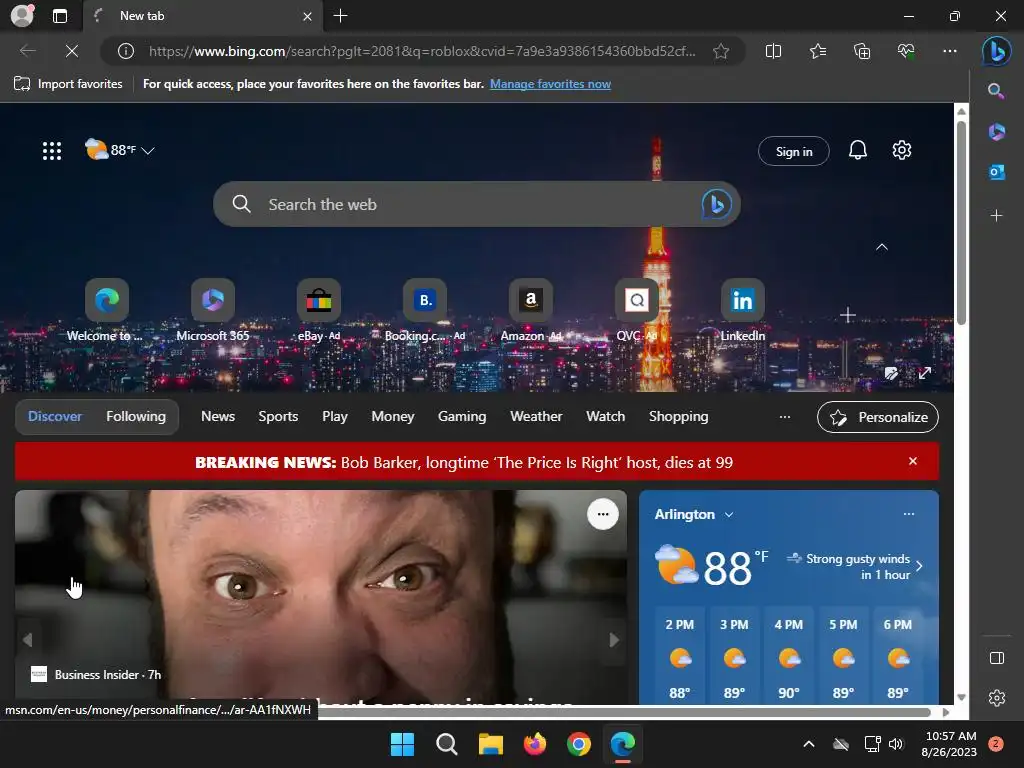The width and height of the screenshot is (1024, 768).
Task: Click the Search the web input field
Action: click(x=477, y=204)
